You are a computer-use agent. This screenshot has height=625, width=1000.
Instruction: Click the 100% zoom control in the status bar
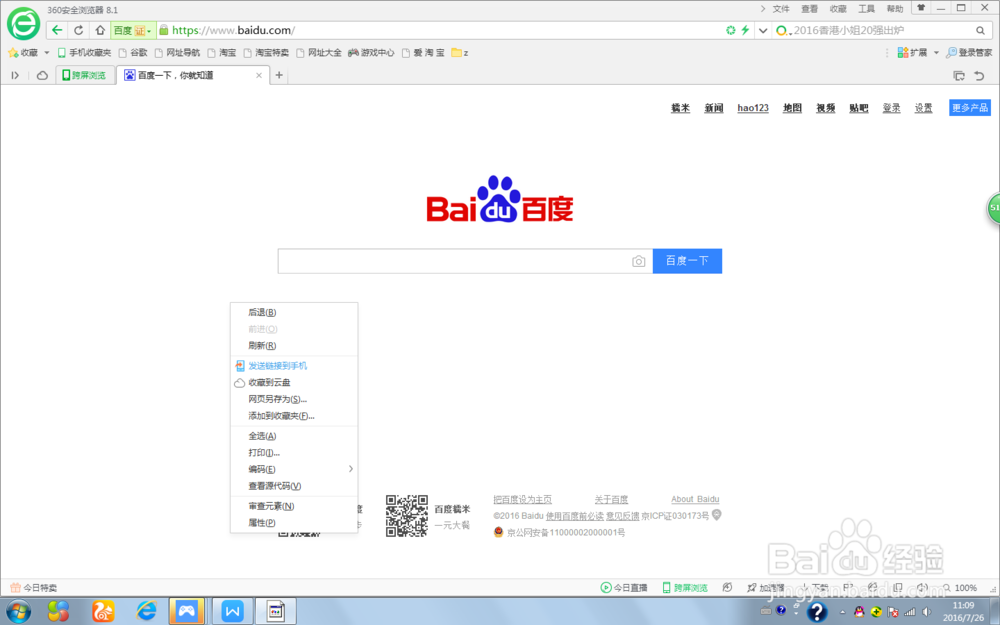point(964,587)
